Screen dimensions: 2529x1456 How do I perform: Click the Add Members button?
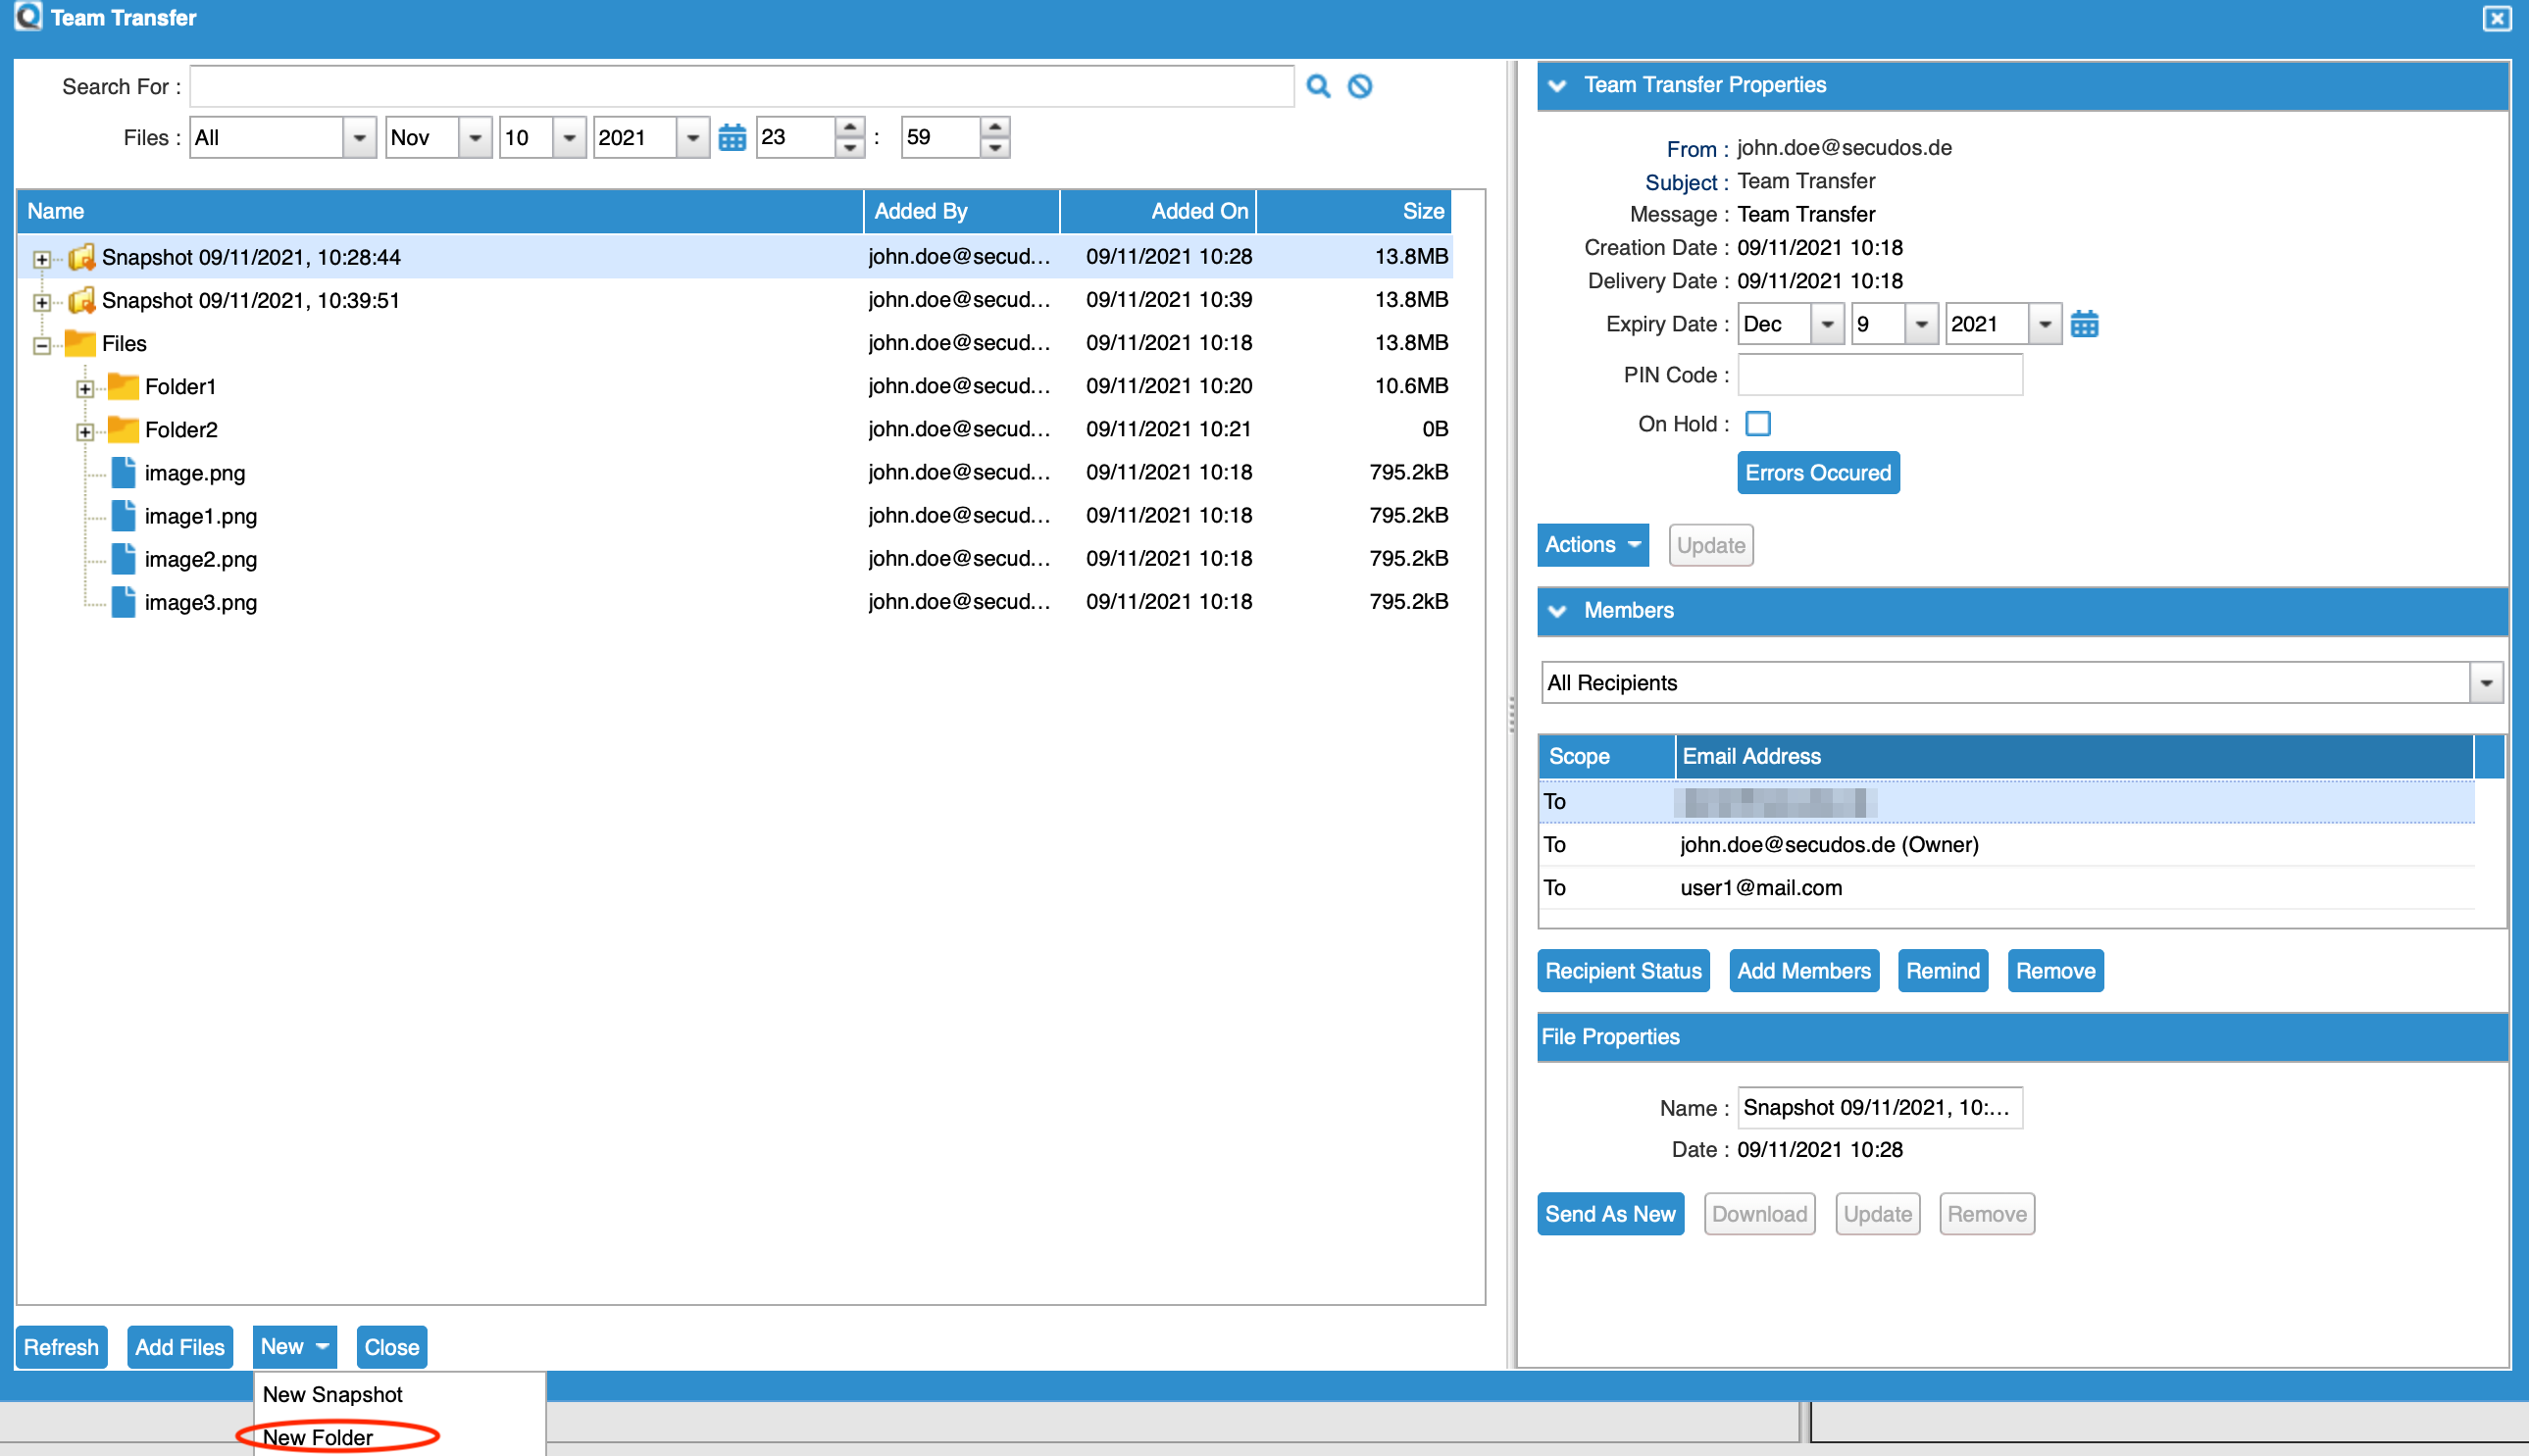tap(1803, 970)
